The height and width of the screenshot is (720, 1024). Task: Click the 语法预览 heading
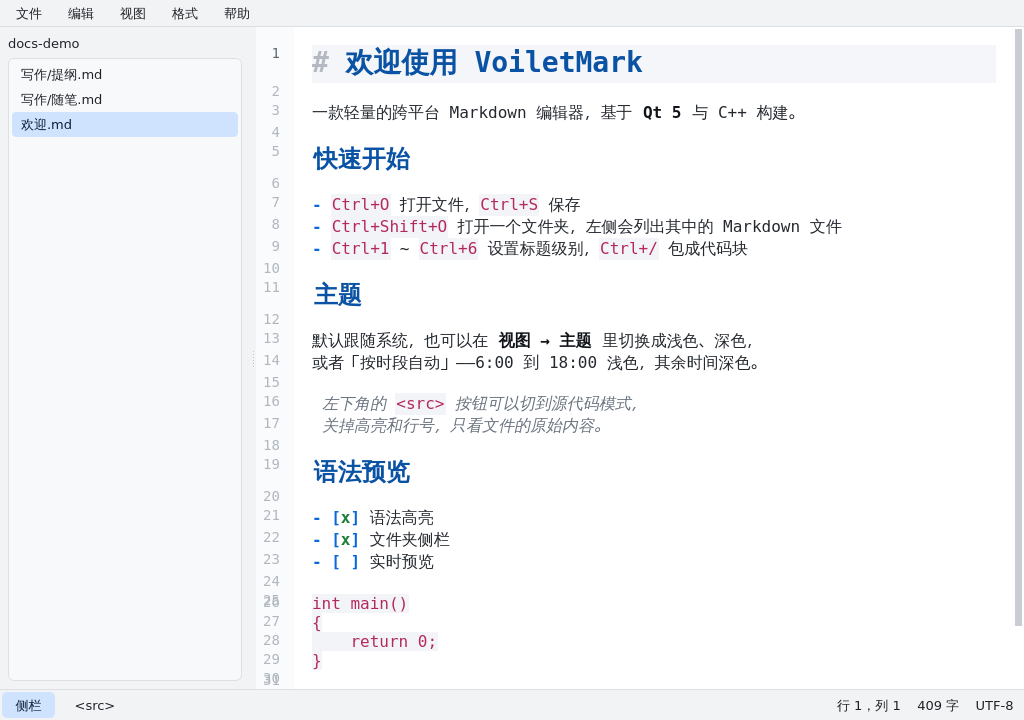[x=361, y=472]
